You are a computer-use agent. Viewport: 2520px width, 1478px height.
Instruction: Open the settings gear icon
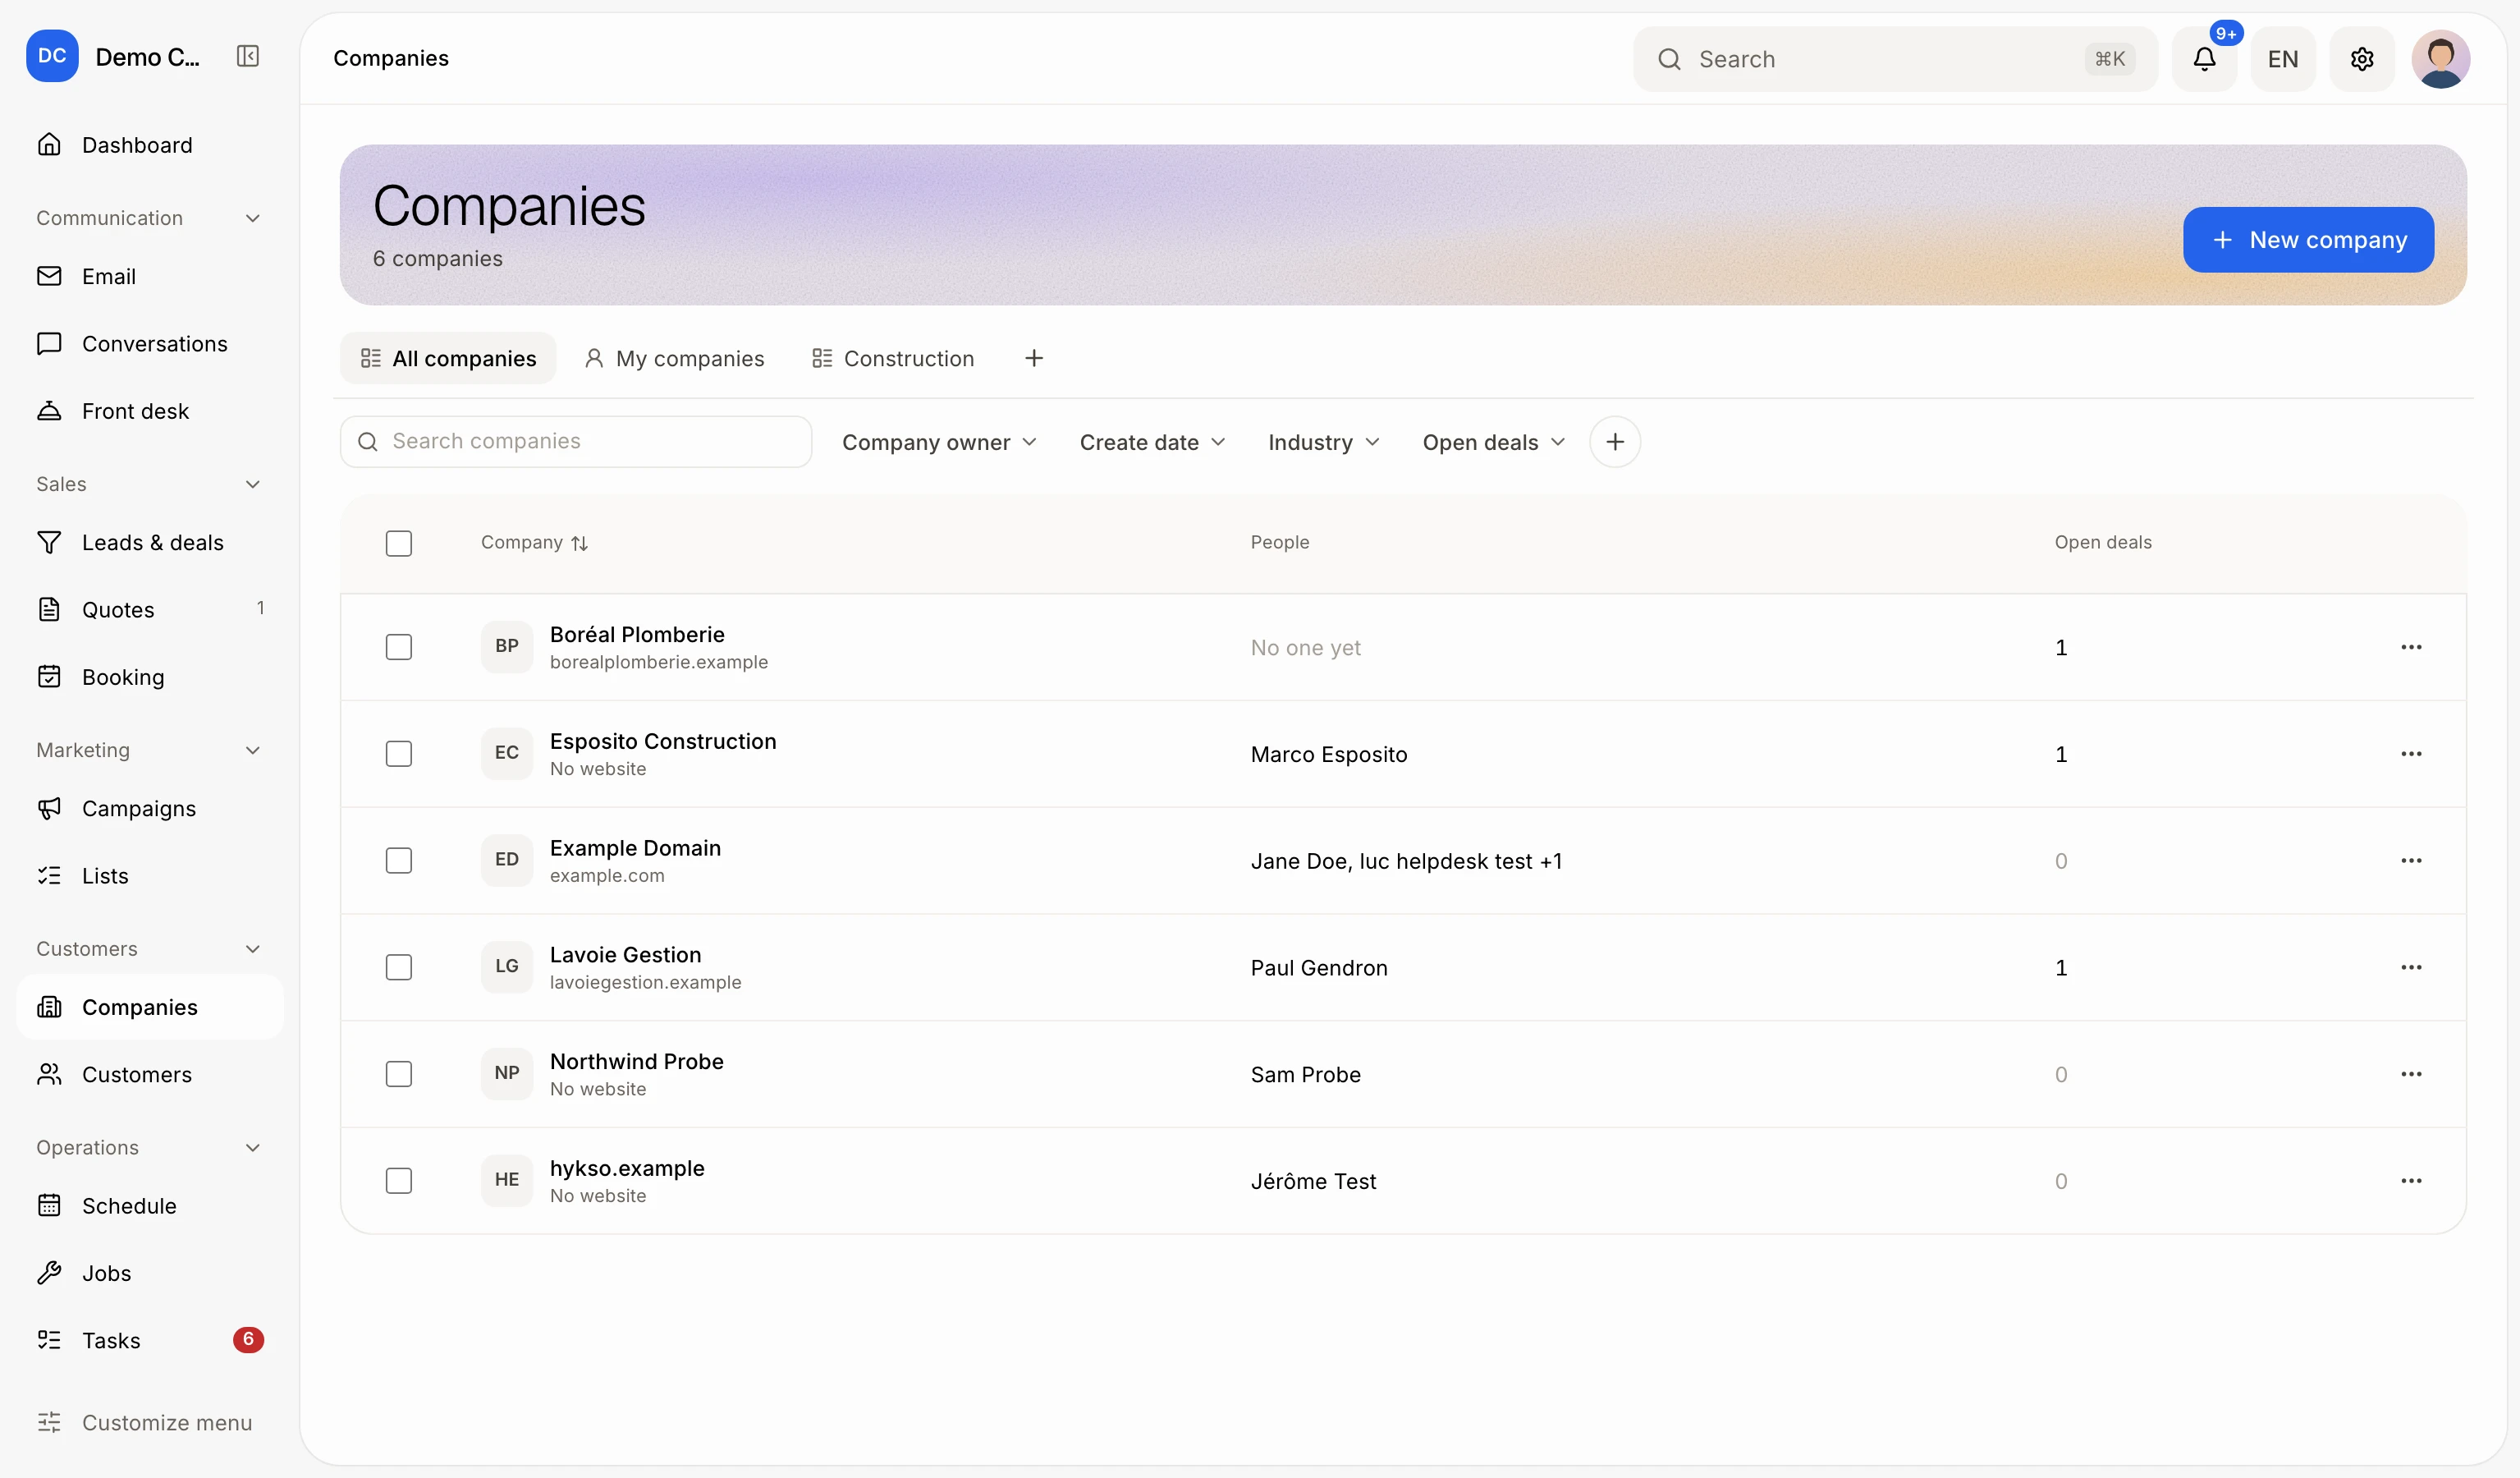coord(2362,59)
